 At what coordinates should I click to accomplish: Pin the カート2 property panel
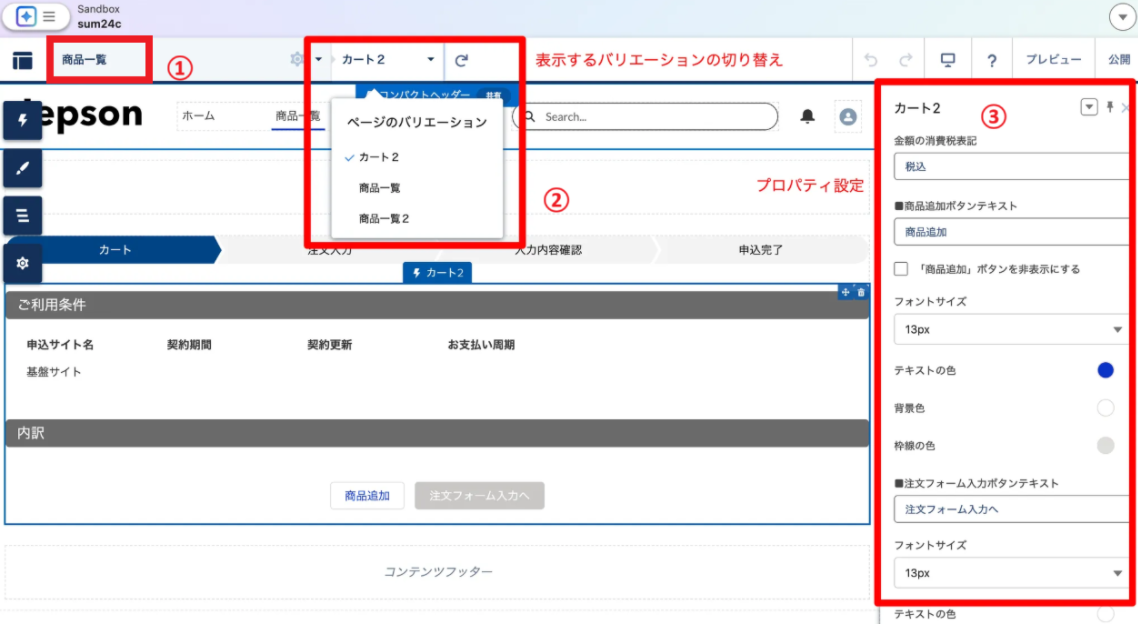point(1110,108)
